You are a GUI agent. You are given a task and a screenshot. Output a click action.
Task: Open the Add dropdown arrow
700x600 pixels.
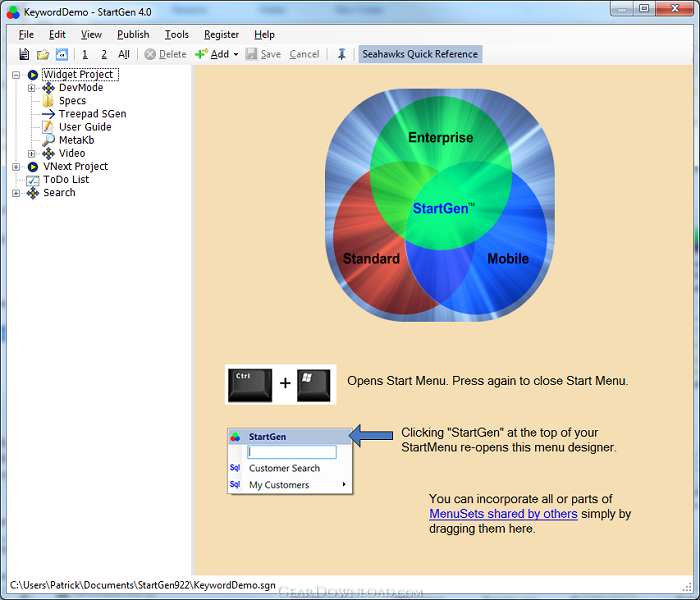(x=236, y=54)
